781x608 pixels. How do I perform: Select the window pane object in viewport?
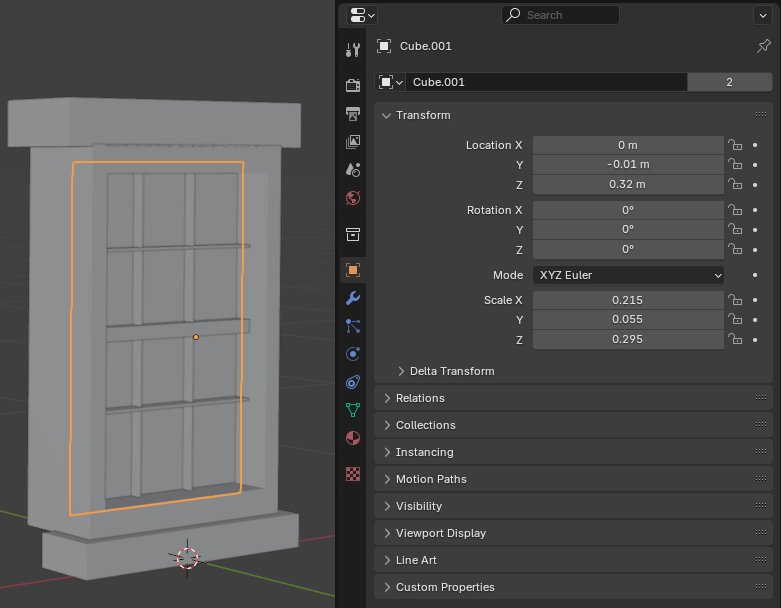coord(157,338)
